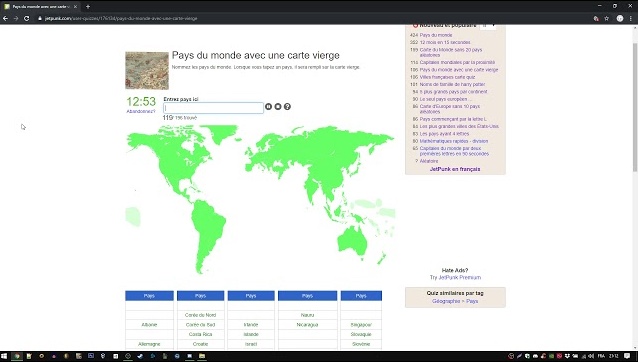Bookmark this page with the star icon
The height and width of the screenshot is (362, 638).
coord(607,18)
